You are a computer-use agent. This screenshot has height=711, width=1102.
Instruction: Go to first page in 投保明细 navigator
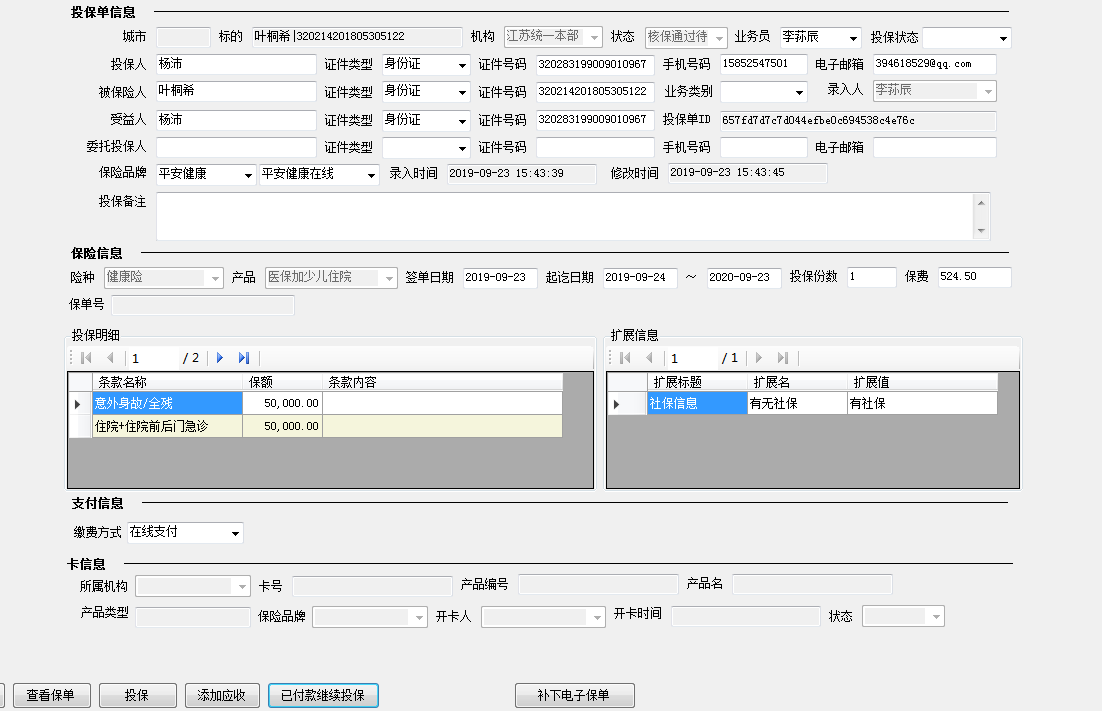point(86,358)
